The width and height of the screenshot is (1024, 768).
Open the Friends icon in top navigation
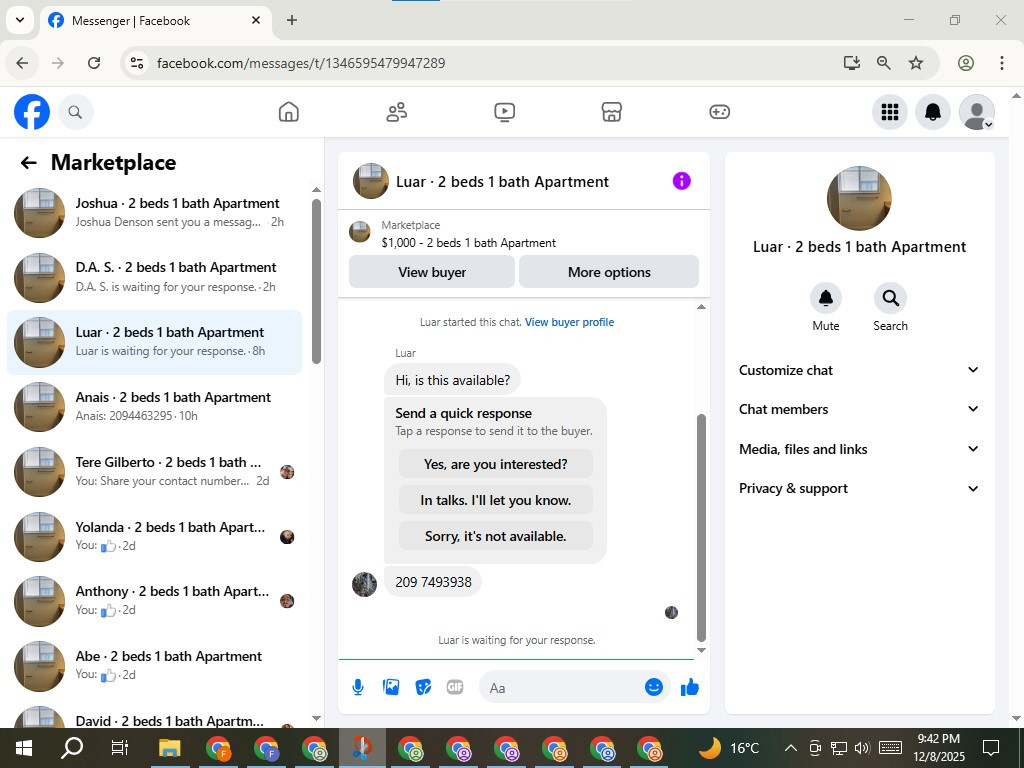[x=396, y=112]
